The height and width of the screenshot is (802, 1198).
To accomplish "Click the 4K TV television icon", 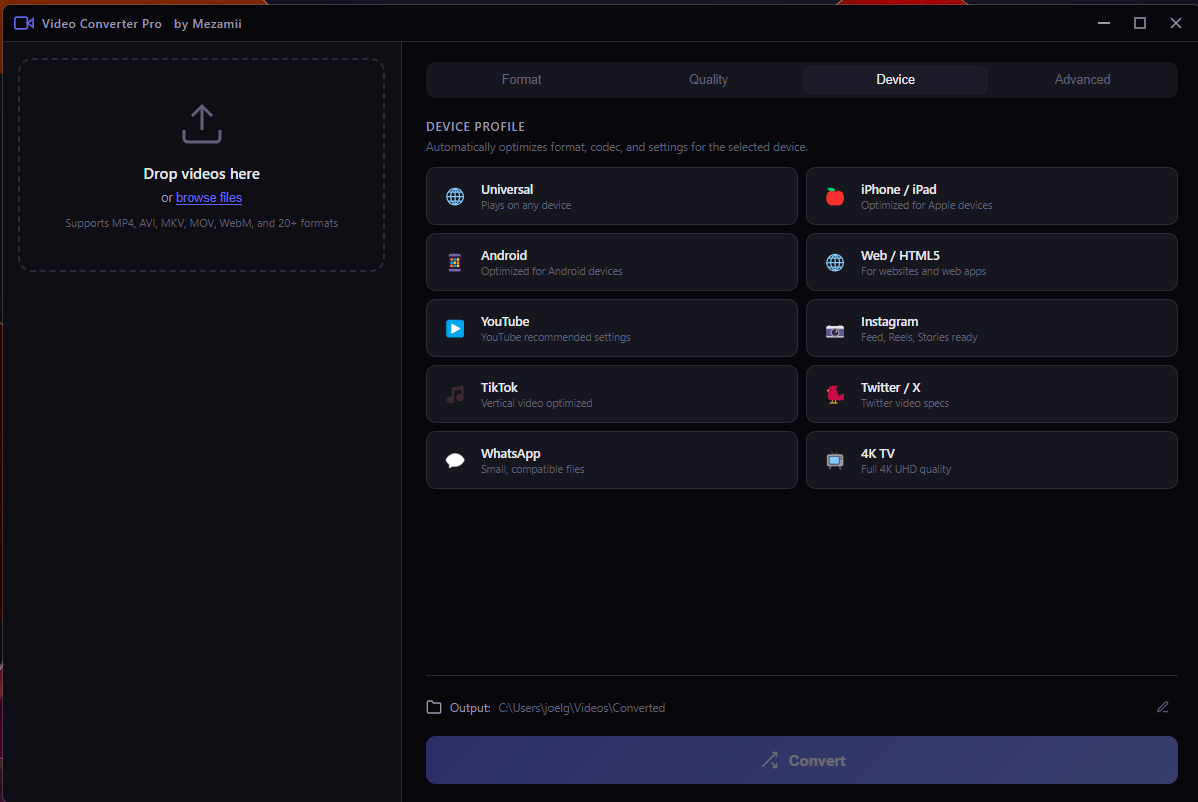I will pos(835,461).
